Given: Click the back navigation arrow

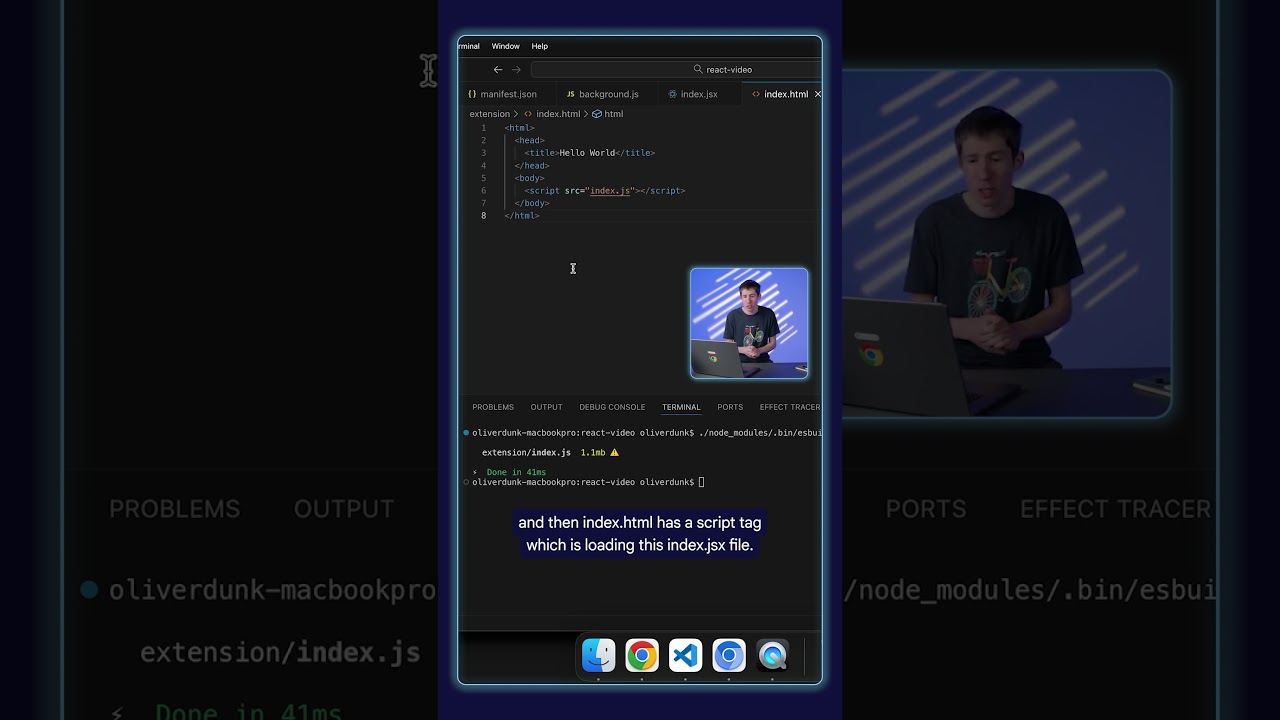Looking at the screenshot, I should (498, 70).
